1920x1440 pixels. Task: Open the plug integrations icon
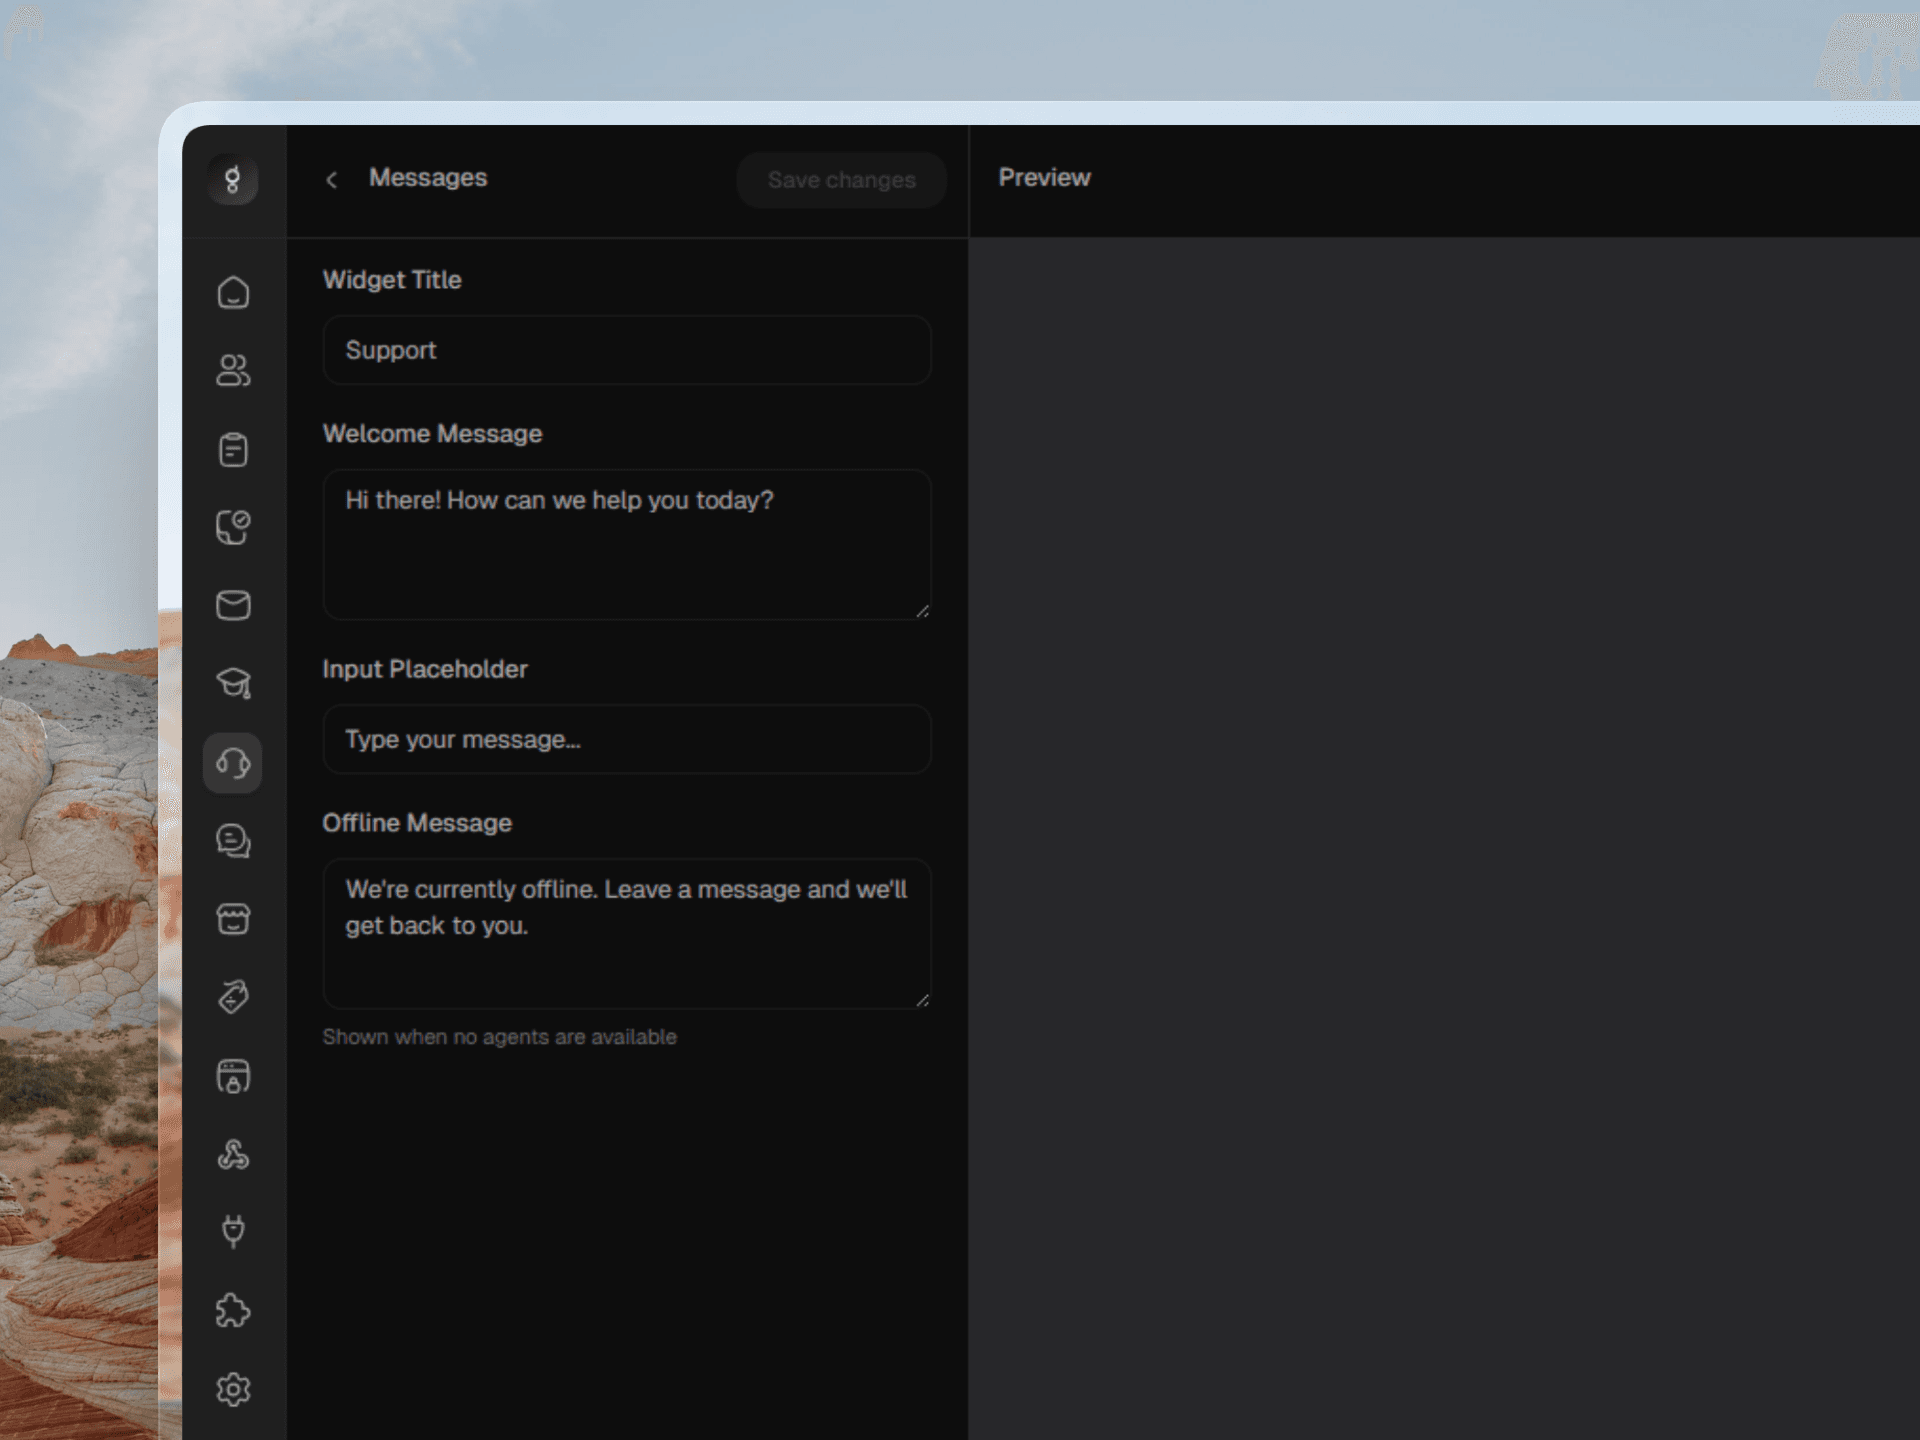pyautogui.click(x=233, y=1232)
